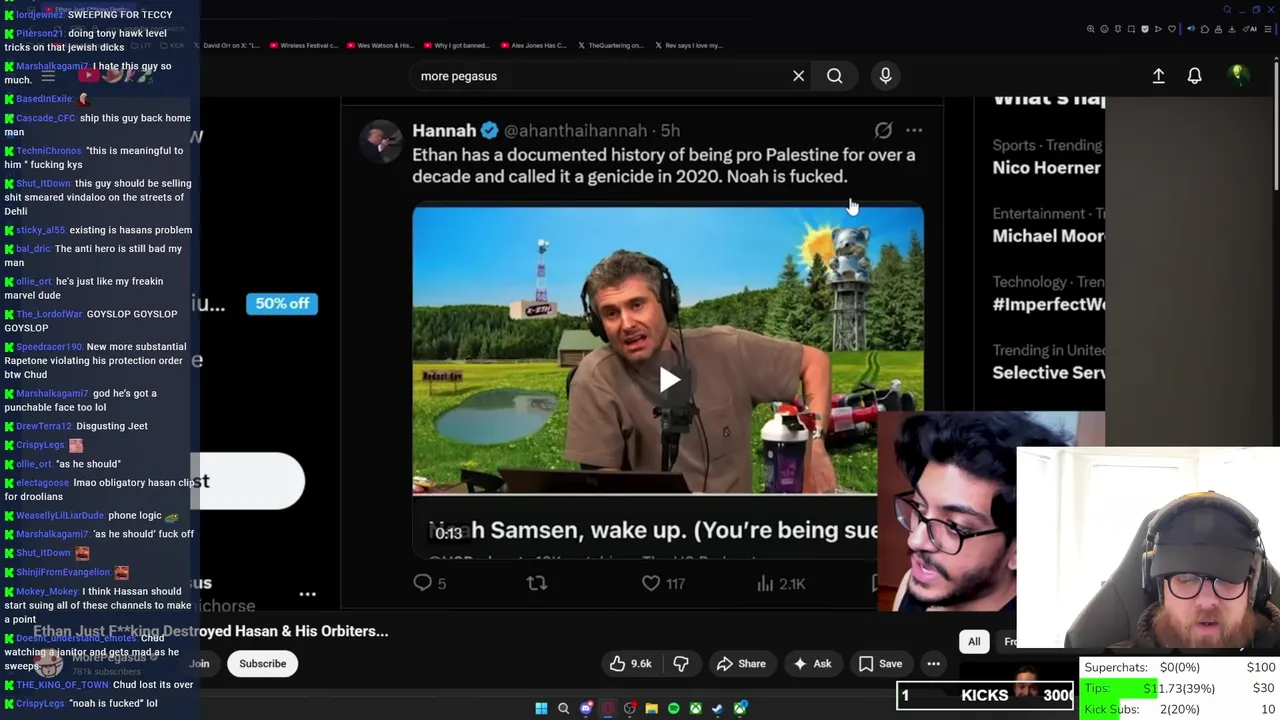Open Windows taskbar search

[563, 708]
